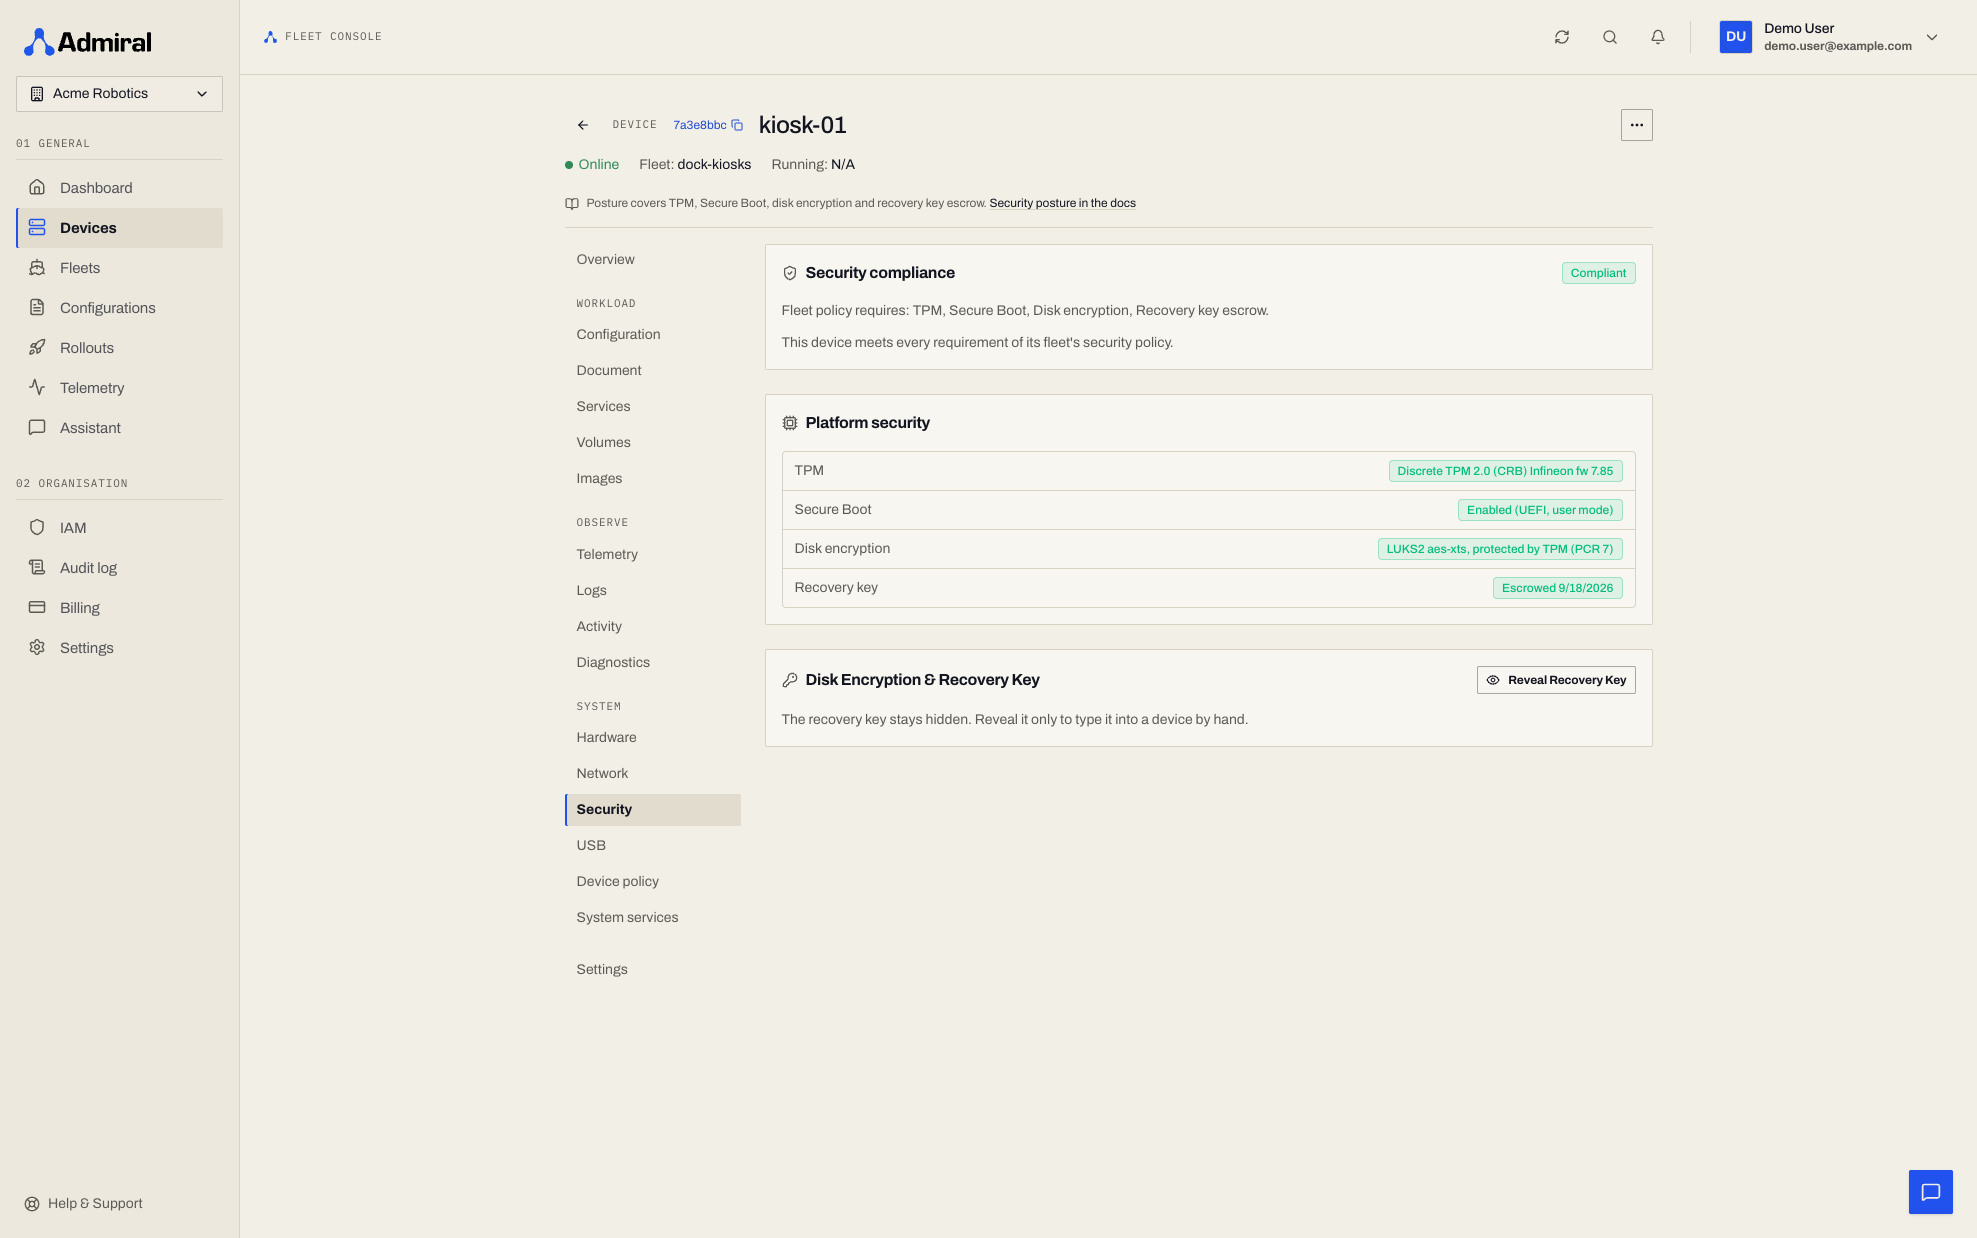Open the Device policy tab

coord(652,882)
